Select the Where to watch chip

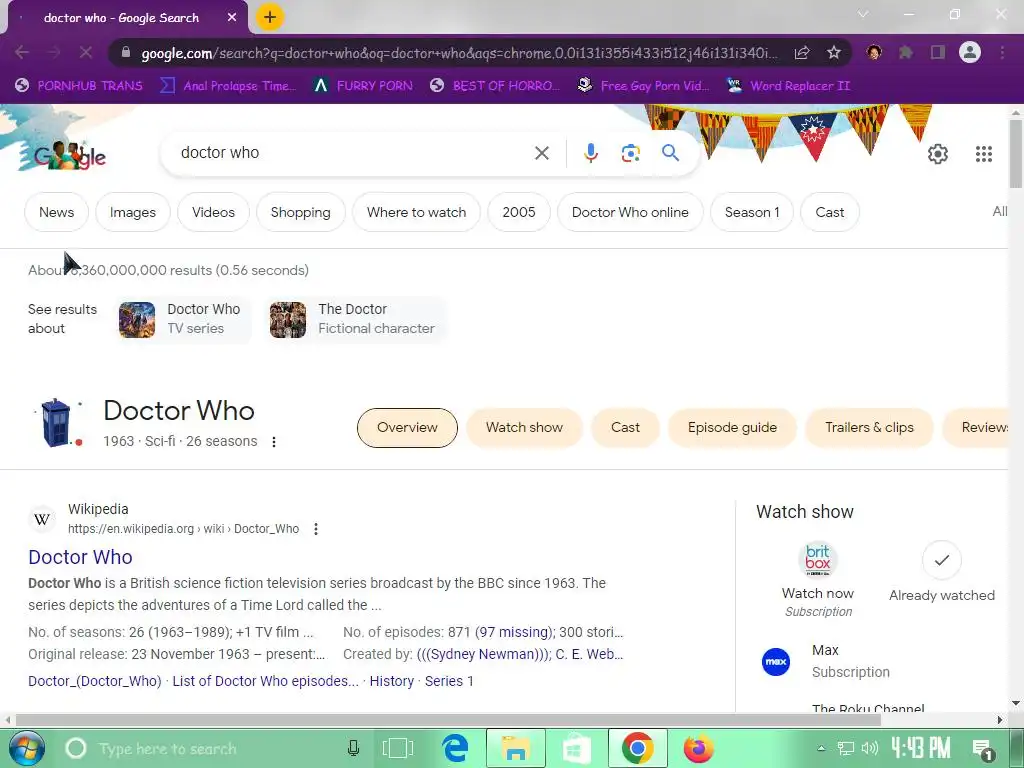(x=417, y=212)
